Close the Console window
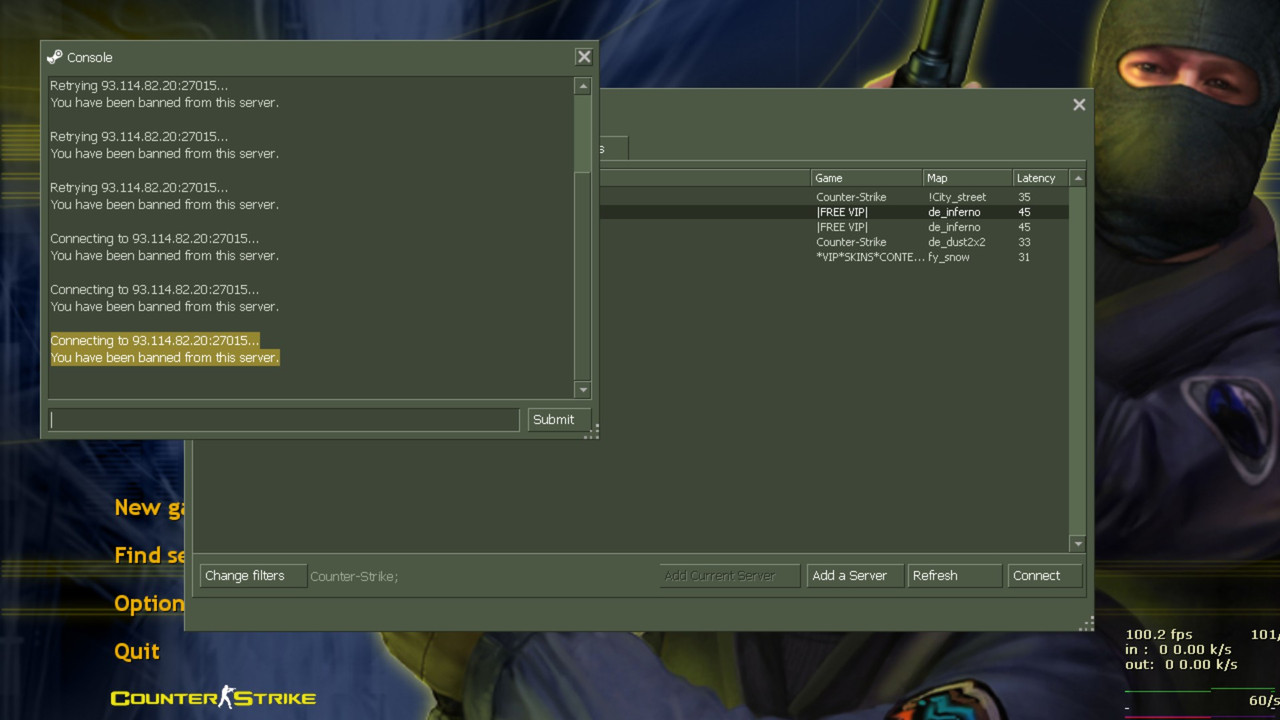 point(584,57)
